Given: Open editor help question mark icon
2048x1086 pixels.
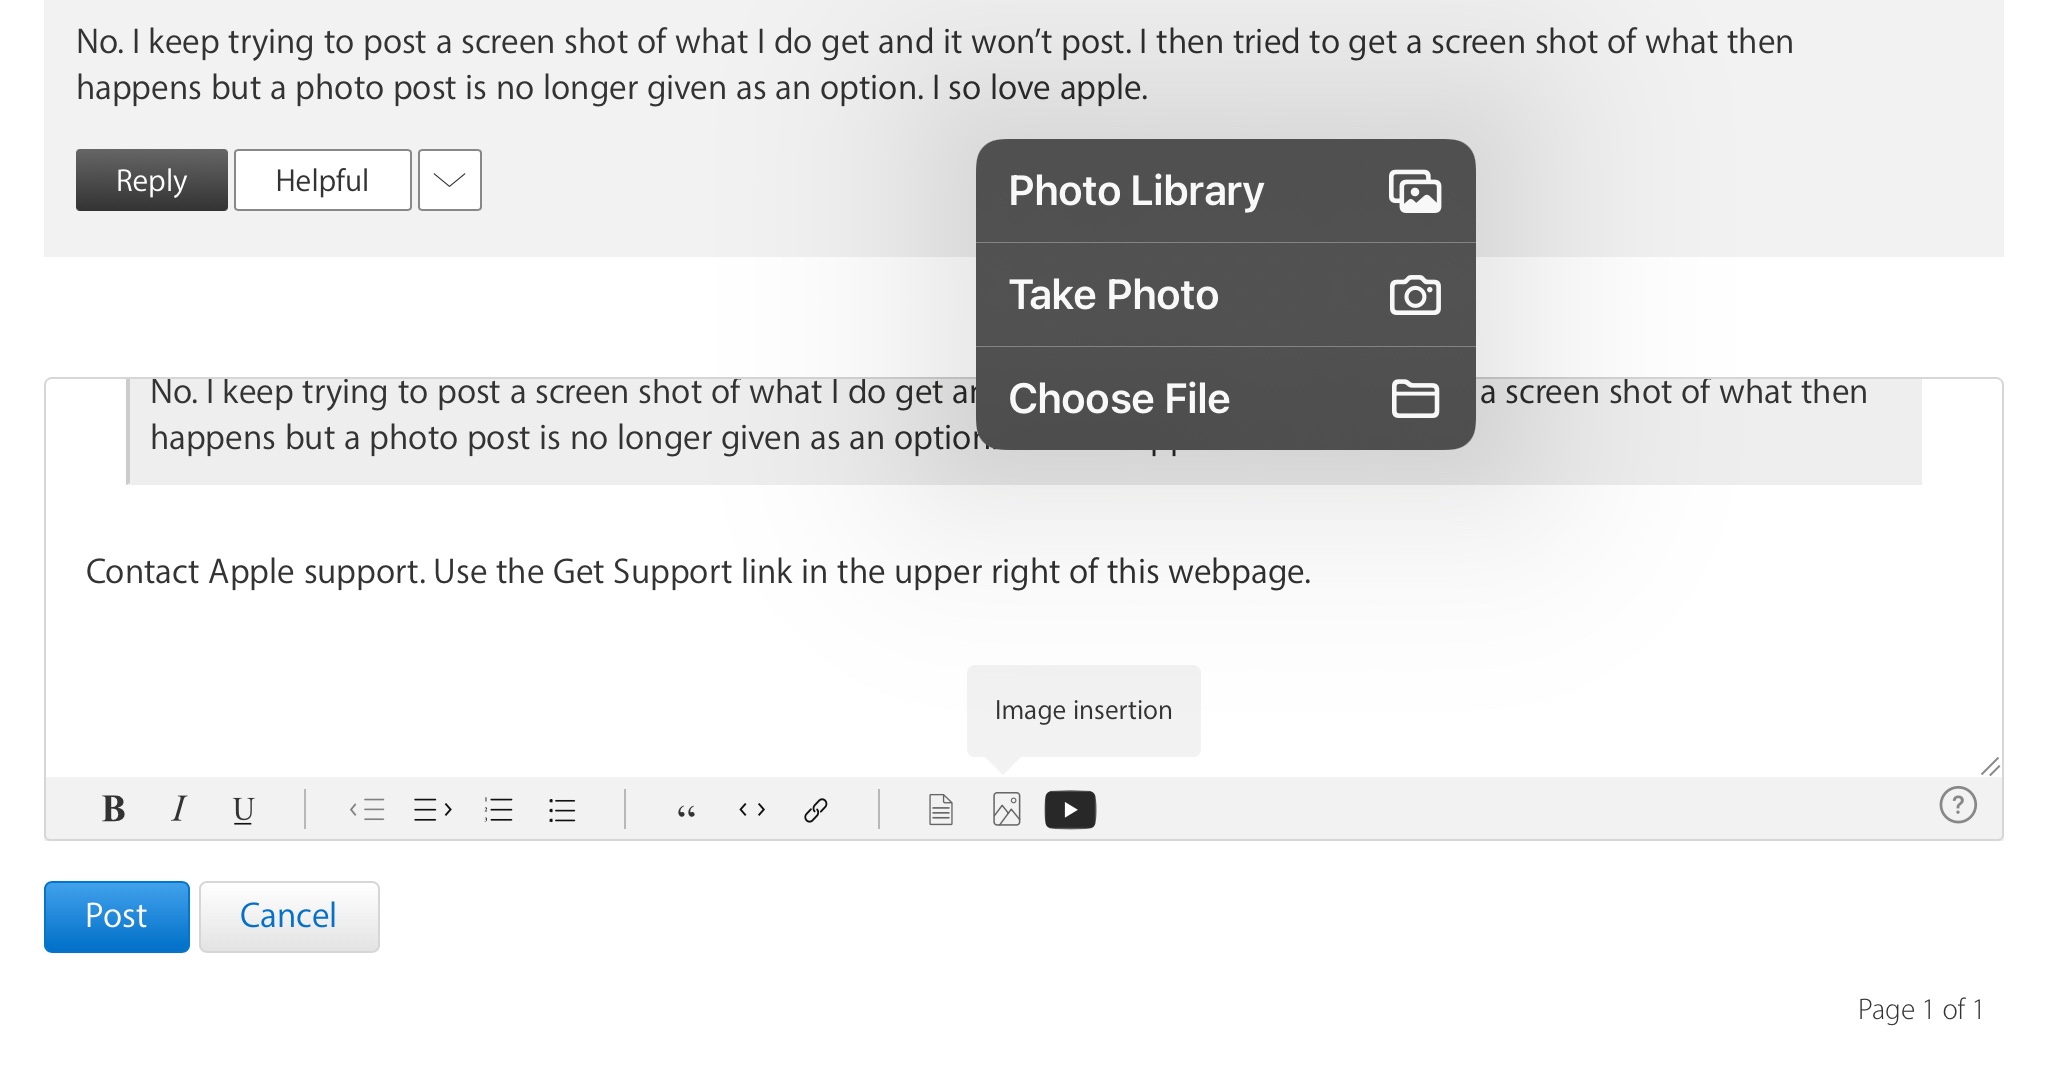Looking at the screenshot, I should pyautogui.click(x=1957, y=805).
